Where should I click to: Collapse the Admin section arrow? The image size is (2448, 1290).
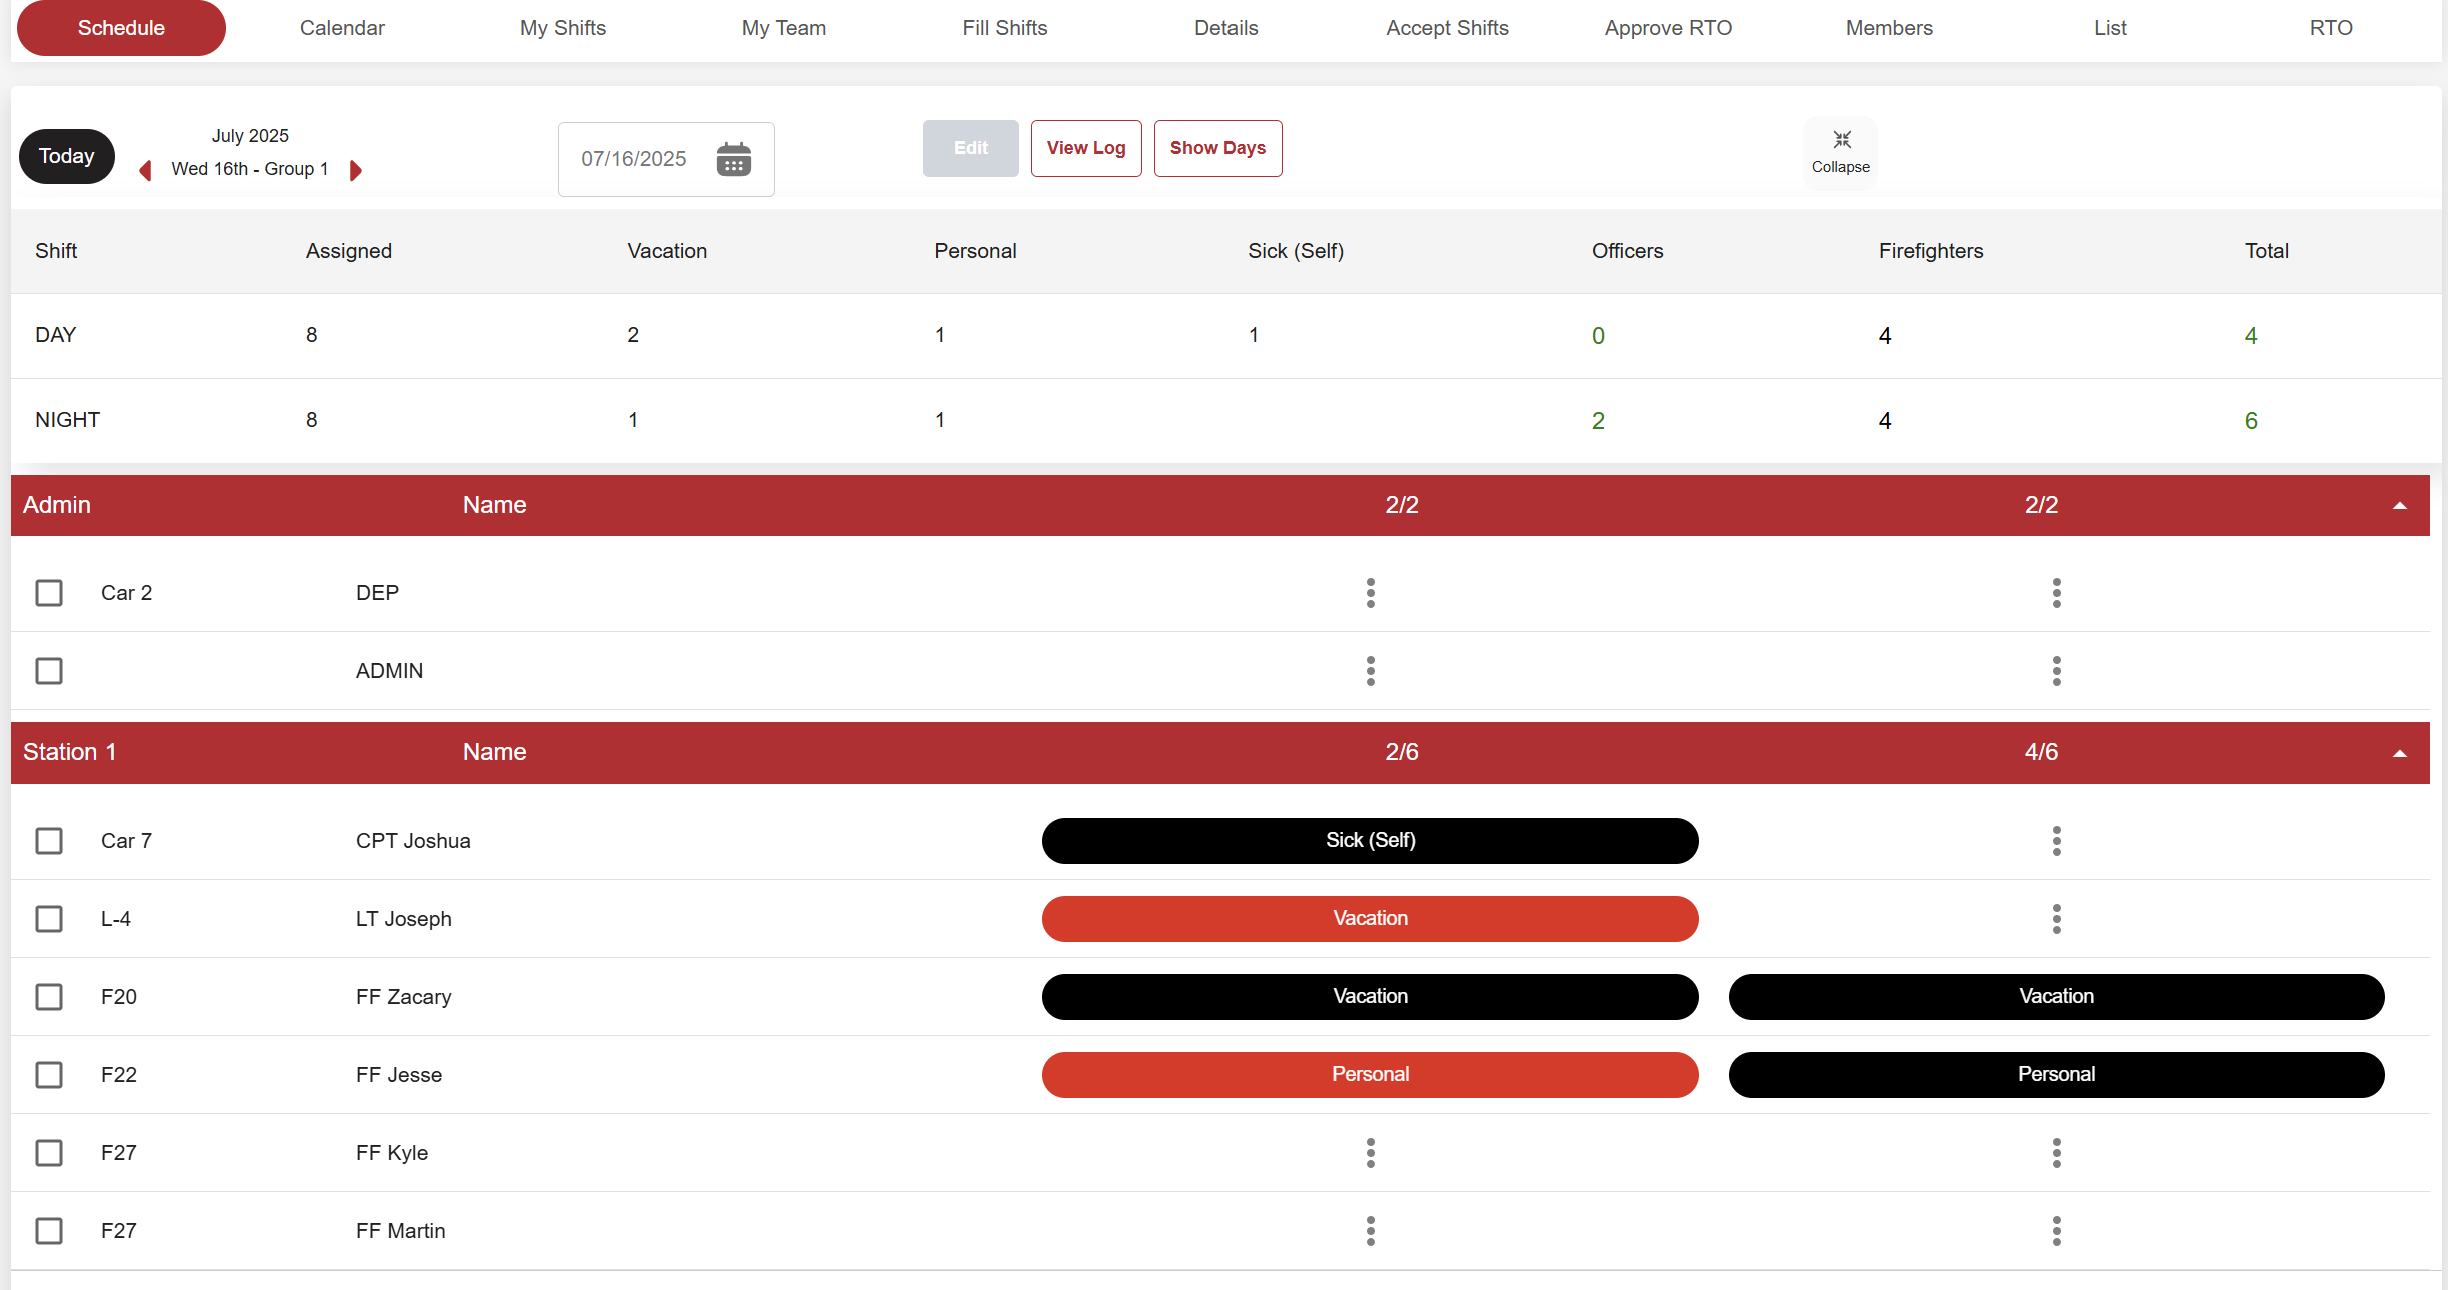point(2399,506)
